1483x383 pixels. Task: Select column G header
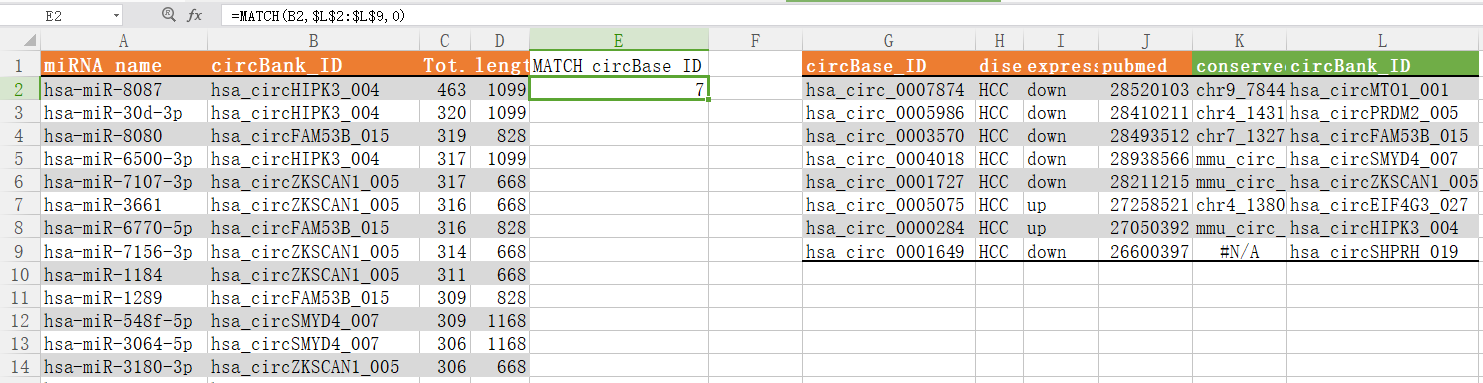(889, 40)
